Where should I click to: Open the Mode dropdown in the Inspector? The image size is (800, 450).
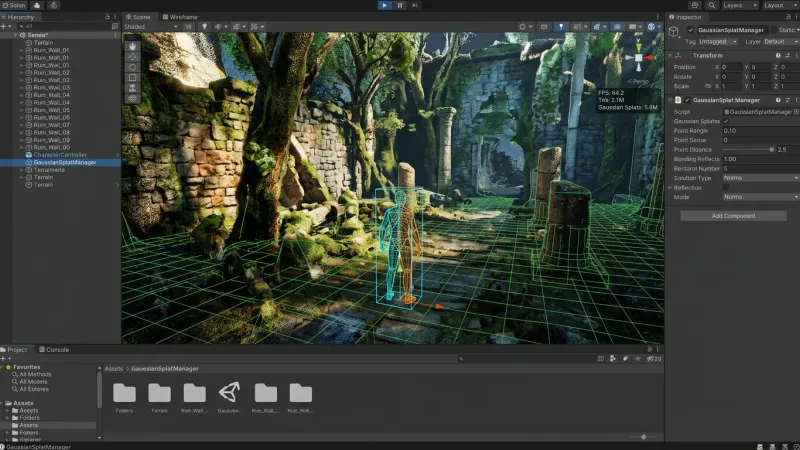click(x=761, y=197)
